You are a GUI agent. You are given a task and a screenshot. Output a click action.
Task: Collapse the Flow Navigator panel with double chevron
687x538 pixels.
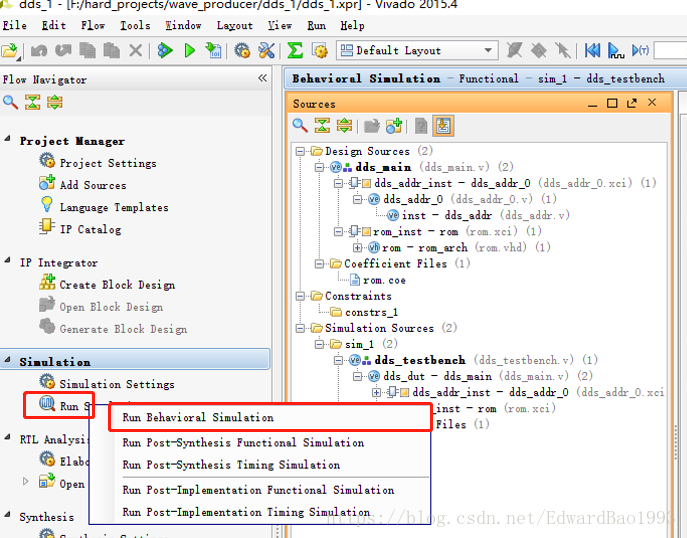(262, 78)
